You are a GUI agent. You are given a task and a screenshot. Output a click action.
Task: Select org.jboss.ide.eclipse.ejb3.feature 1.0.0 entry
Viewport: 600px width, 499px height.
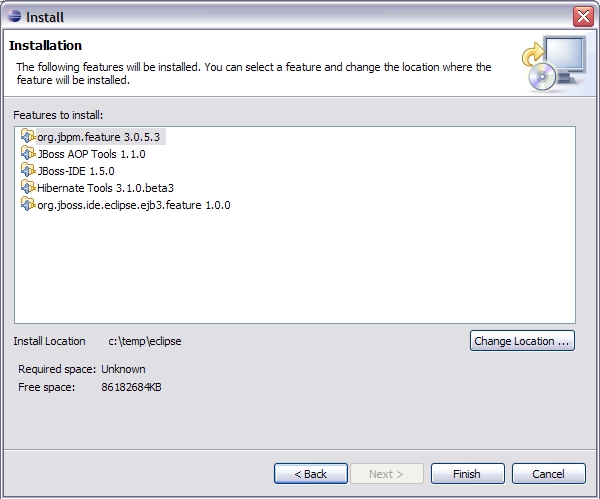tap(134, 205)
